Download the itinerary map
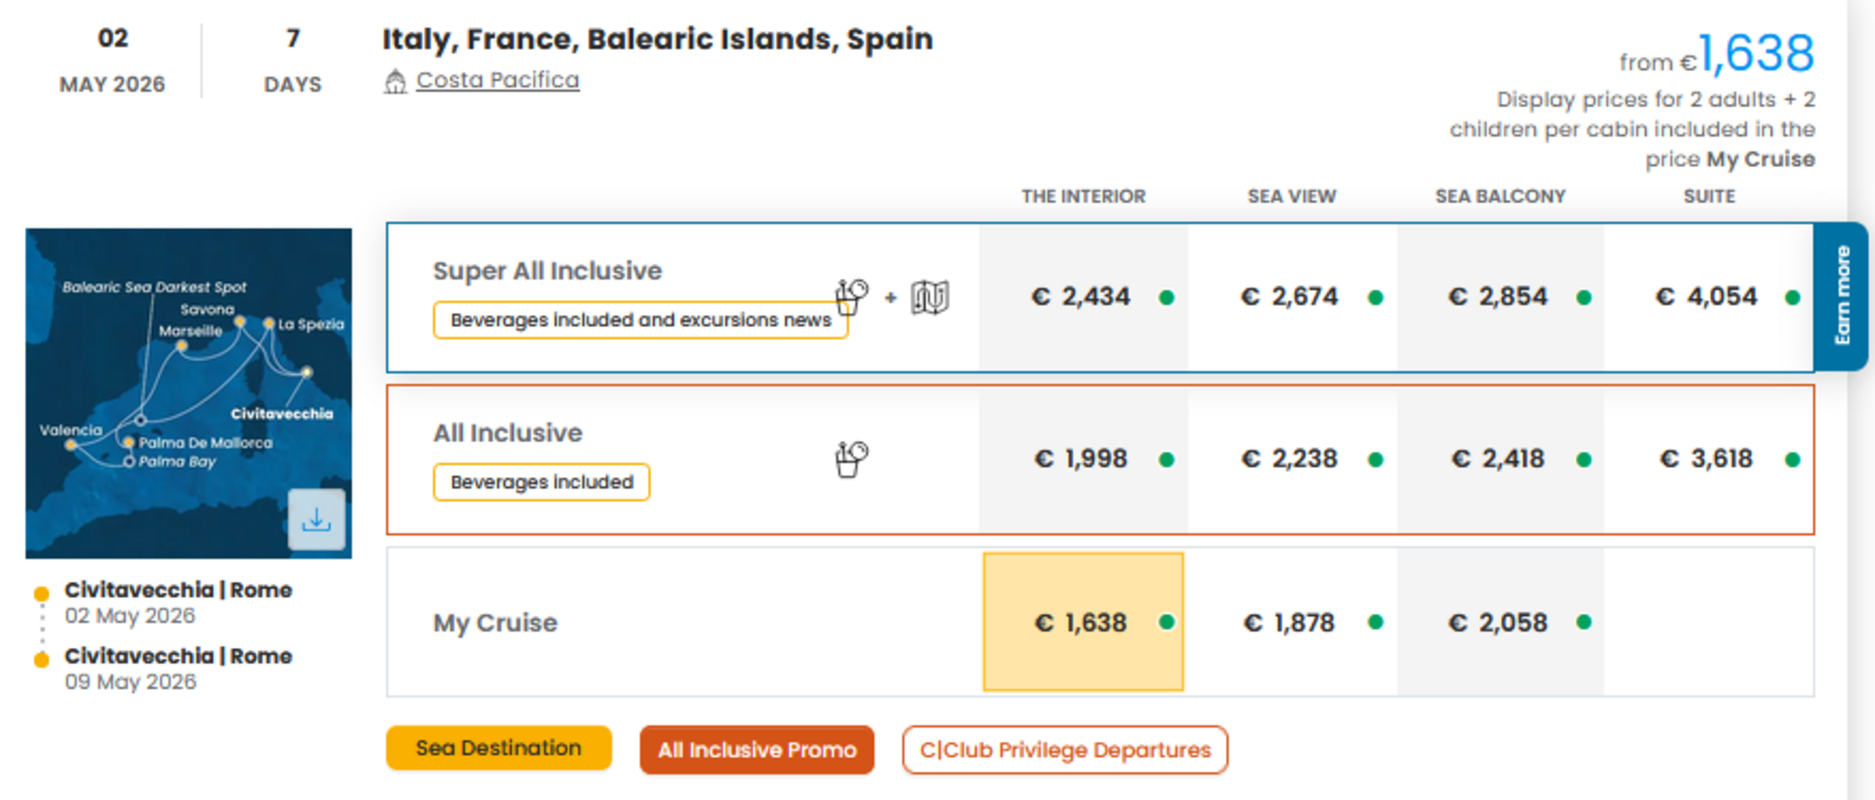This screenshot has width=1875, height=800. [x=316, y=519]
